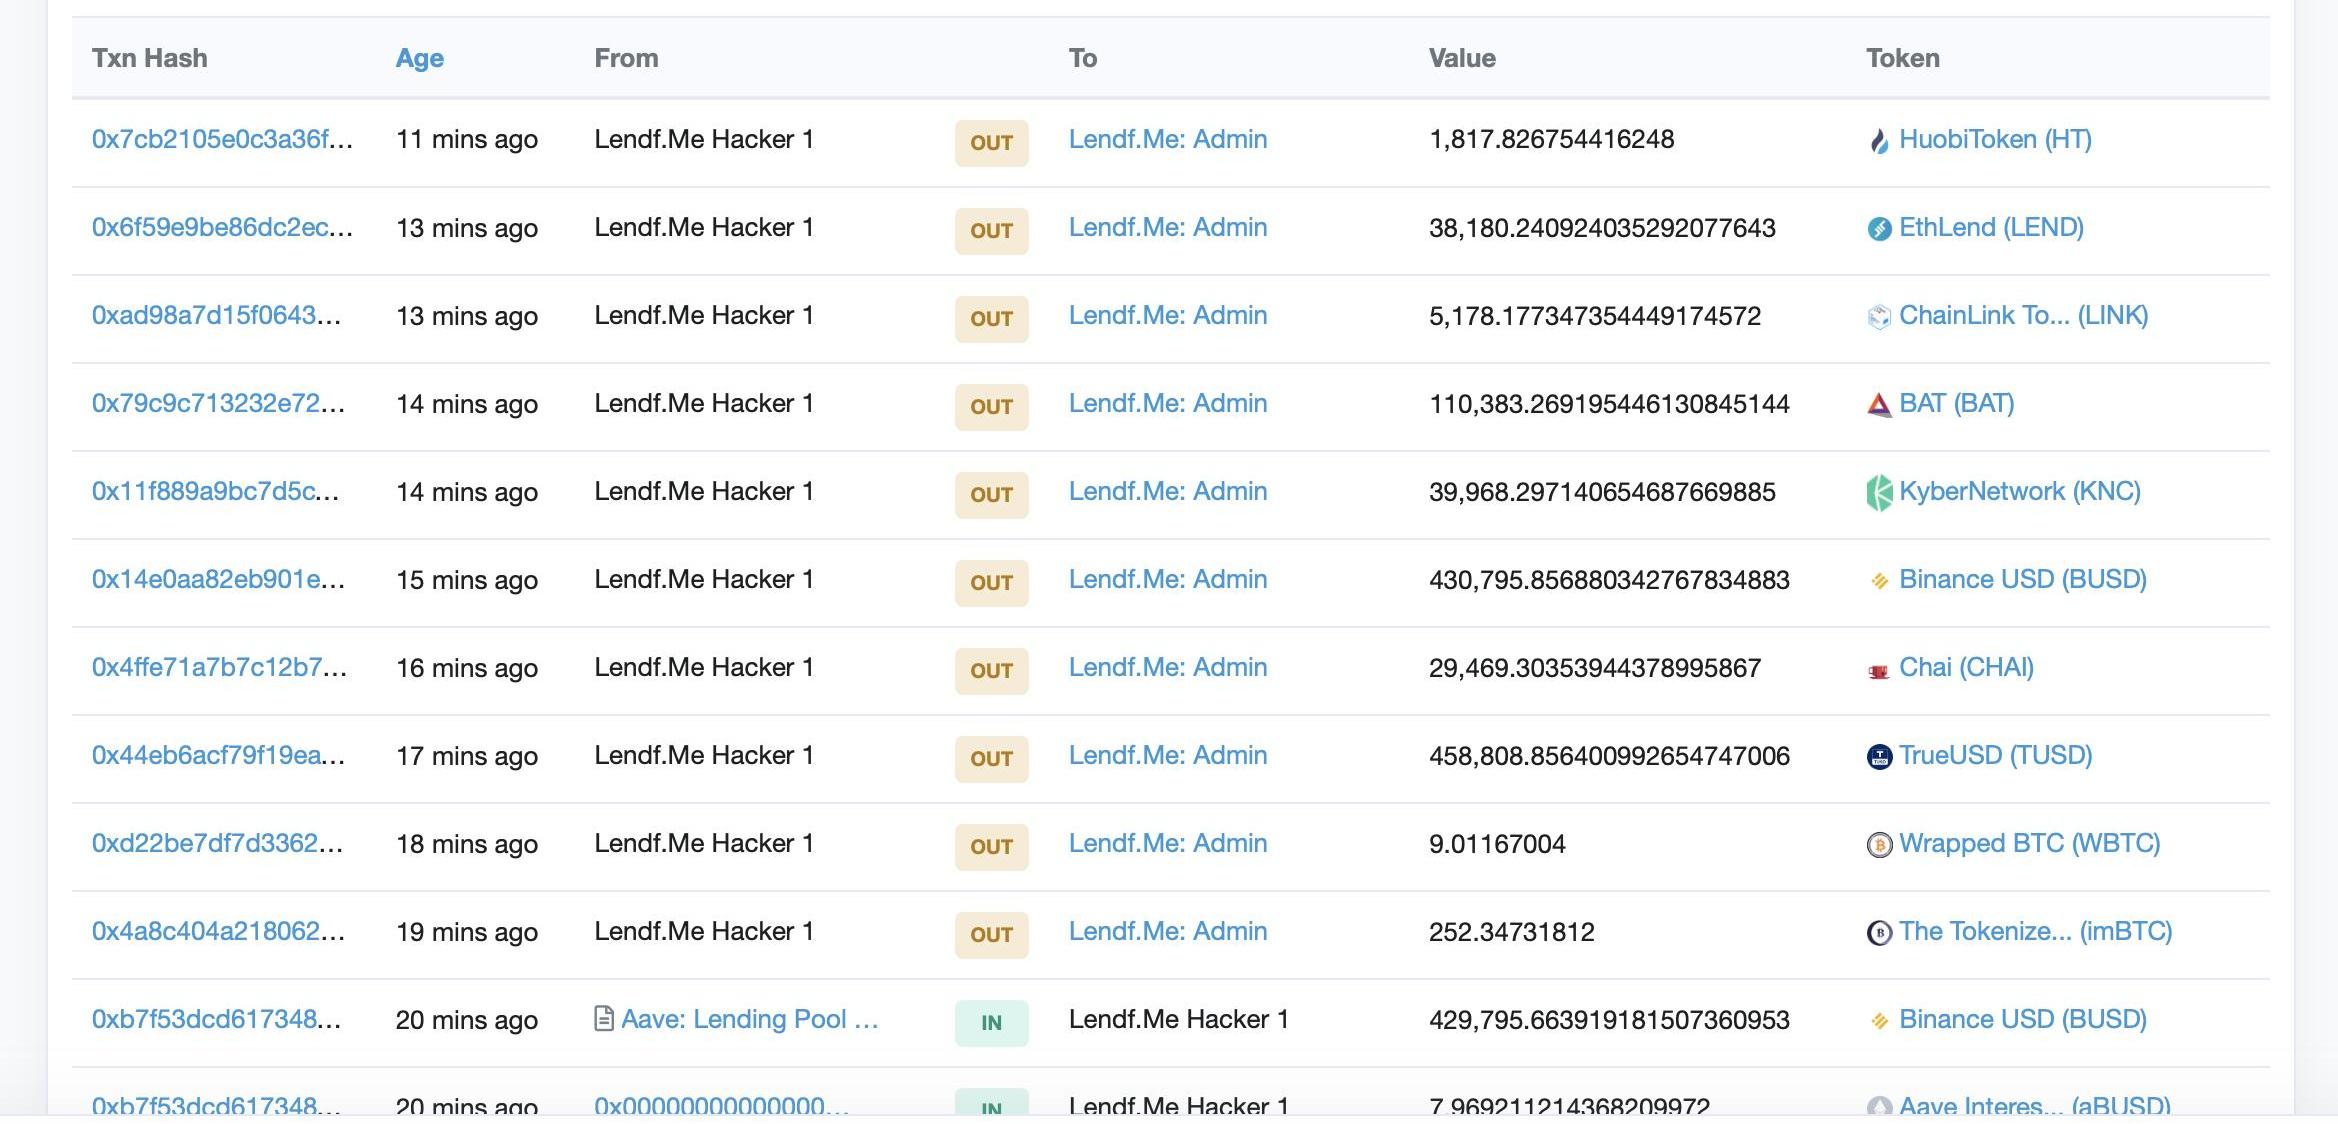Click the BAT triangle token icon

click(1879, 405)
